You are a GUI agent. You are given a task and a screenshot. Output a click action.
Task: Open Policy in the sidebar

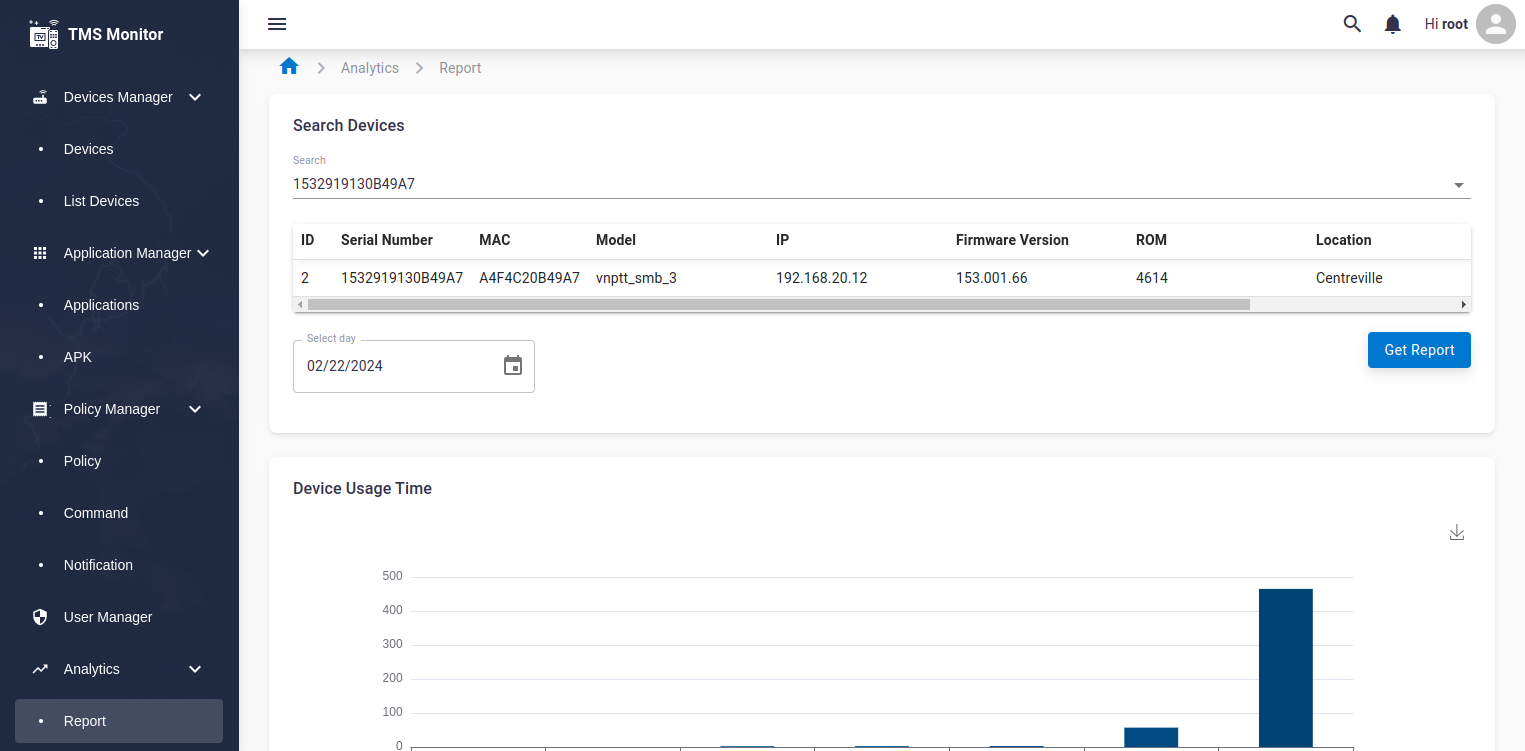[x=119, y=461]
